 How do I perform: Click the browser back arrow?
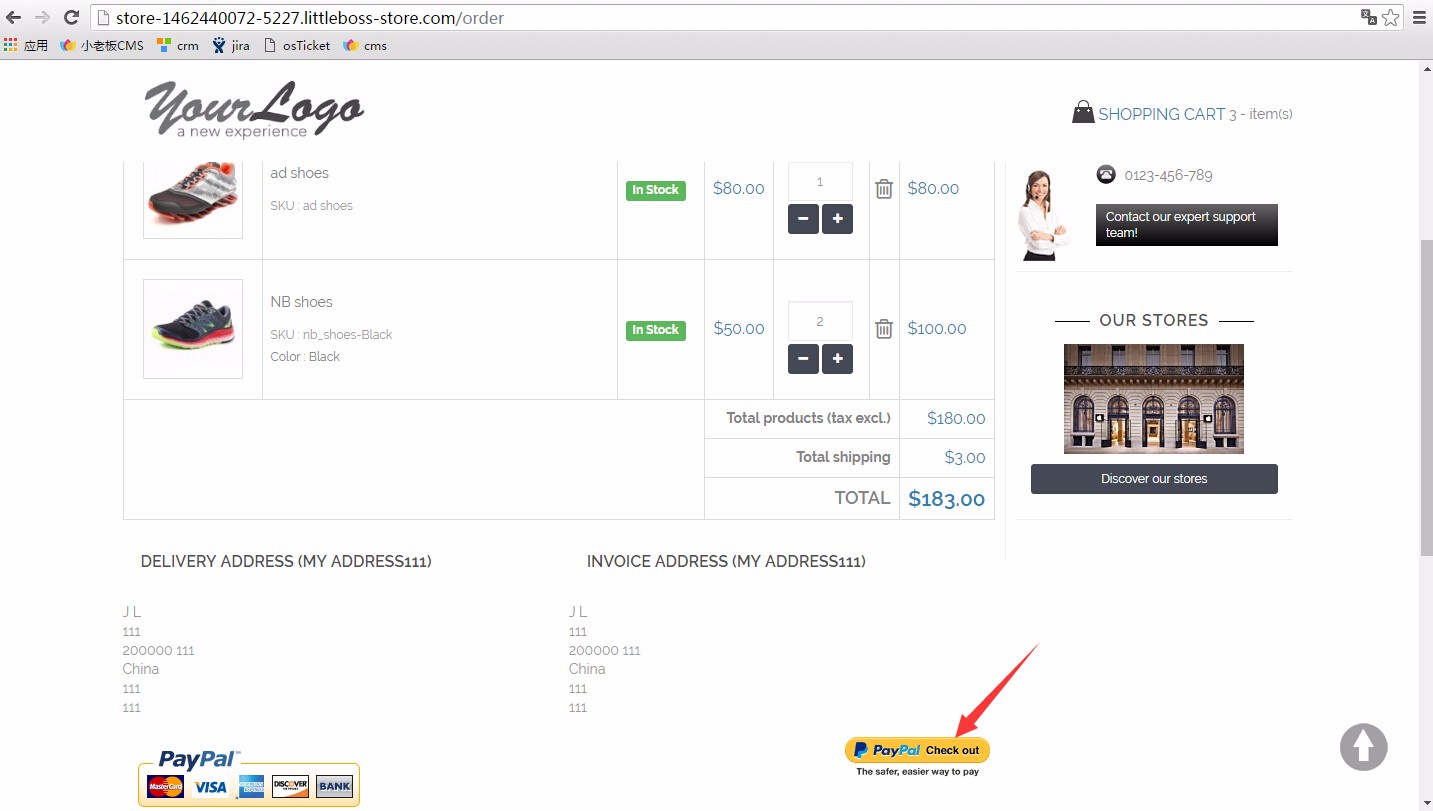pos(14,17)
